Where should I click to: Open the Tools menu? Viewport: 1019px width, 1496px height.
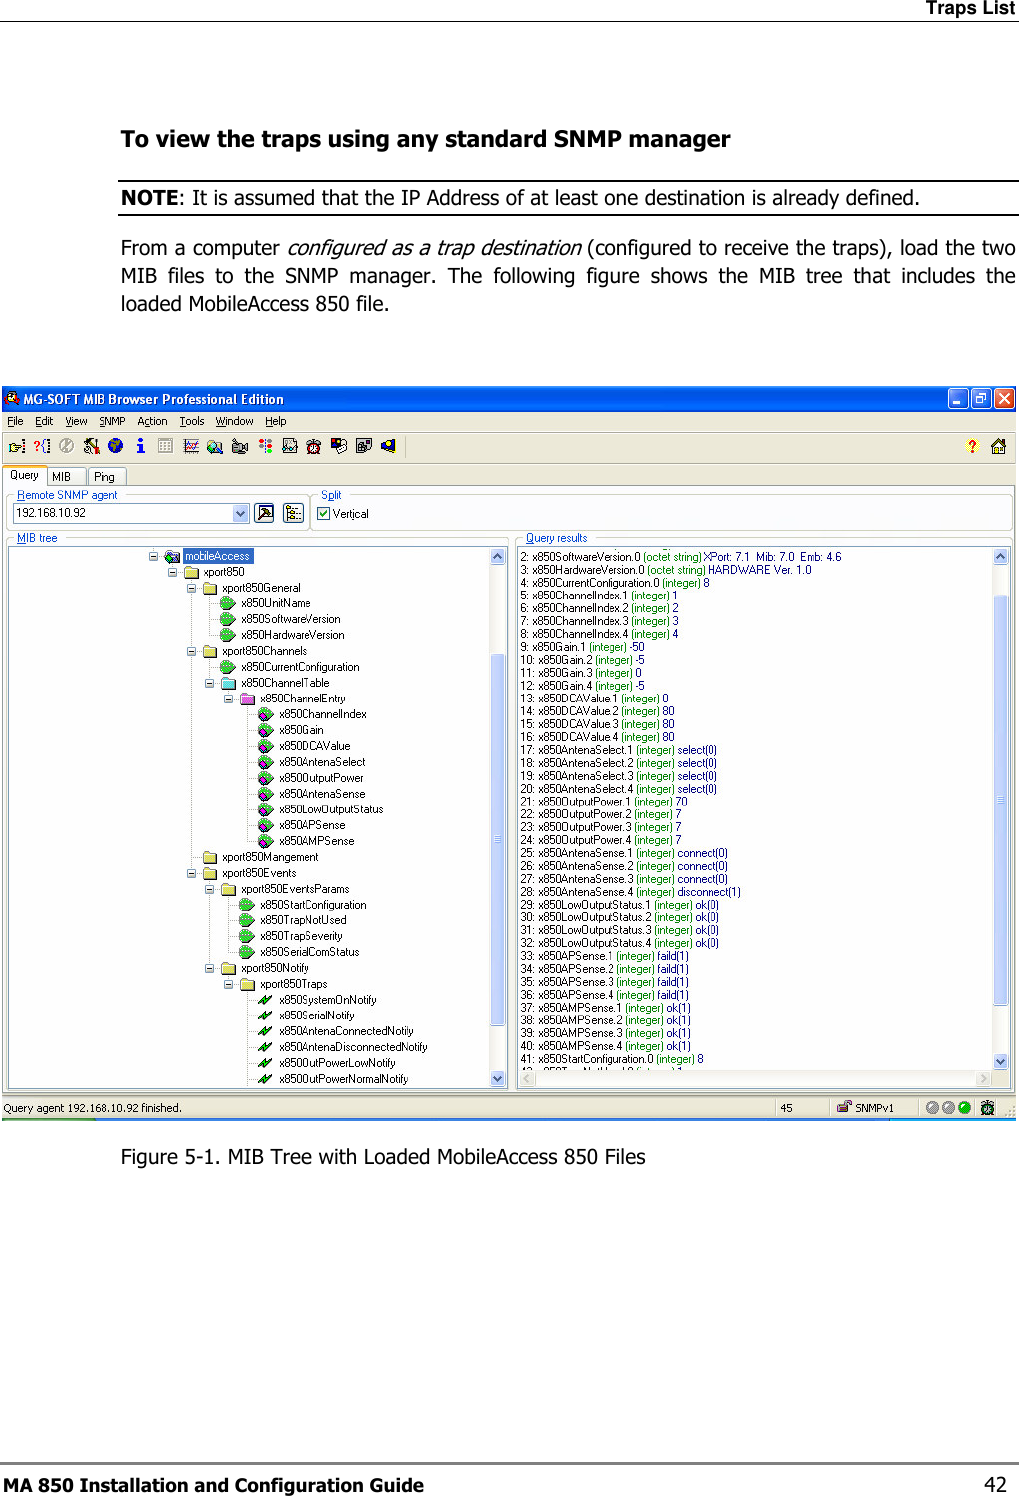pos(192,421)
